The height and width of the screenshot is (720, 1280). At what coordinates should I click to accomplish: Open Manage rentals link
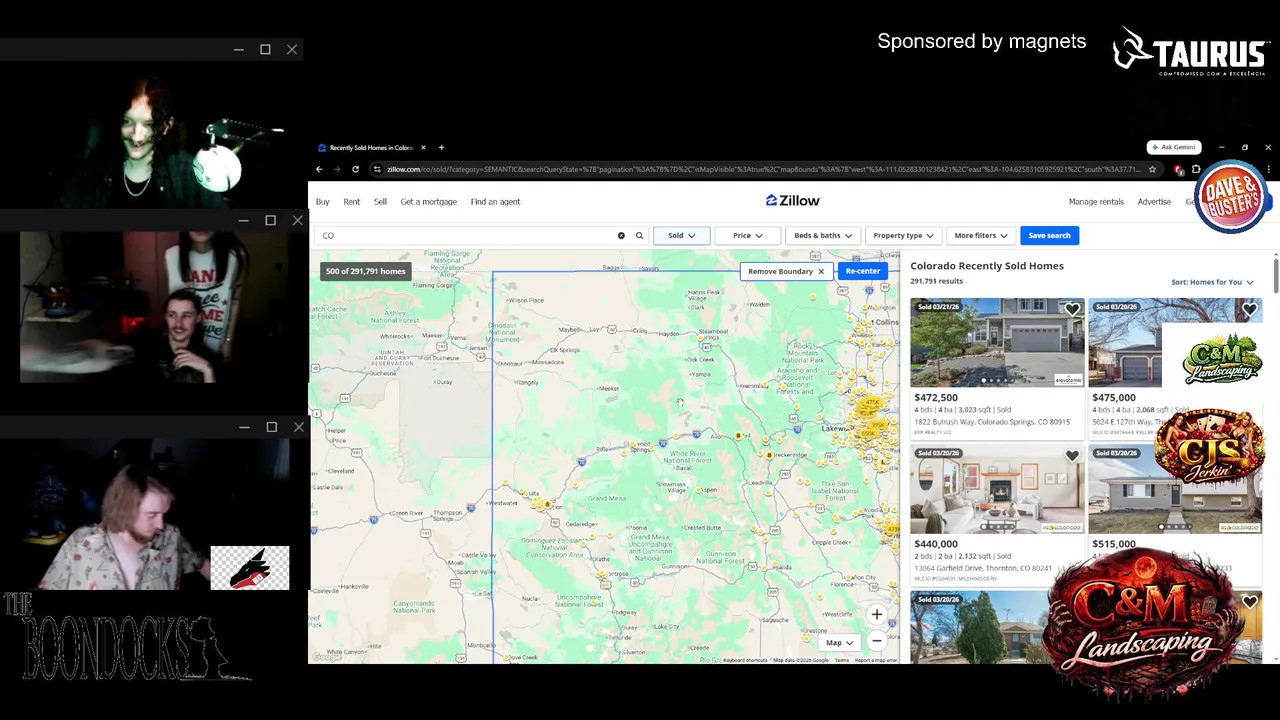pyautogui.click(x=1096, y=202)
